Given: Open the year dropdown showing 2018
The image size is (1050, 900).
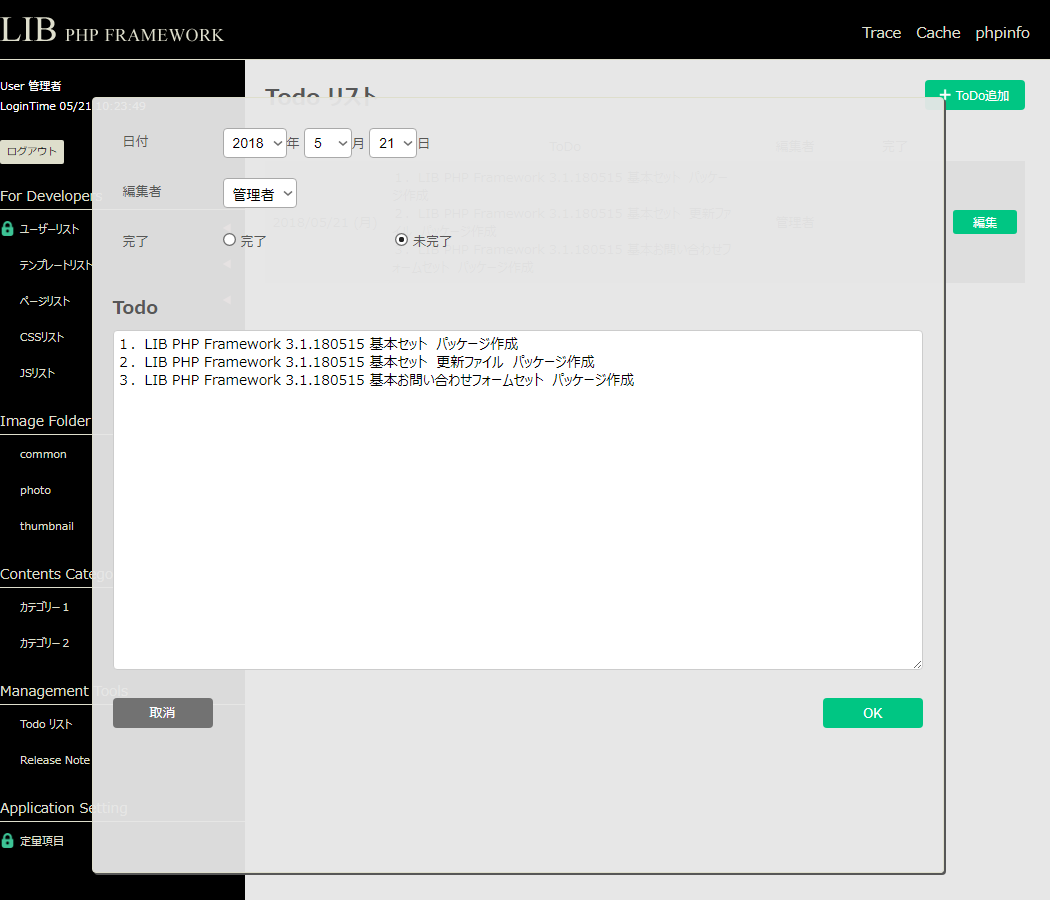Looking at the screenshot, I should pos(254,143).
